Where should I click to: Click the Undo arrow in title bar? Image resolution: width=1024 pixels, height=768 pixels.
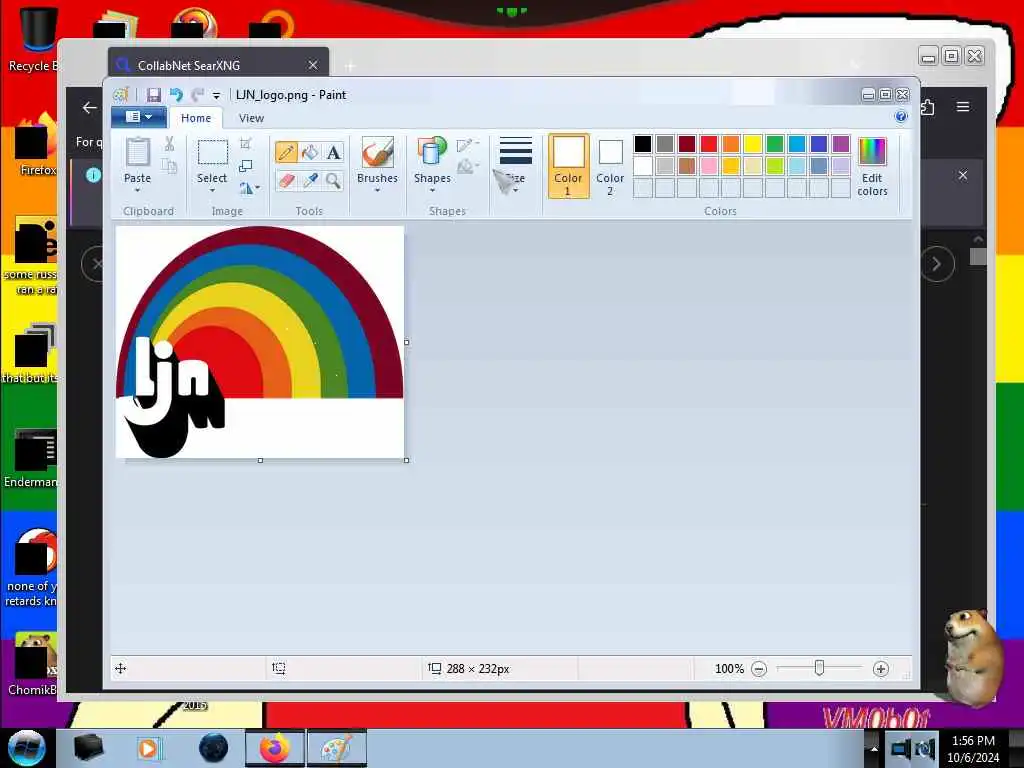click(176, 95)
